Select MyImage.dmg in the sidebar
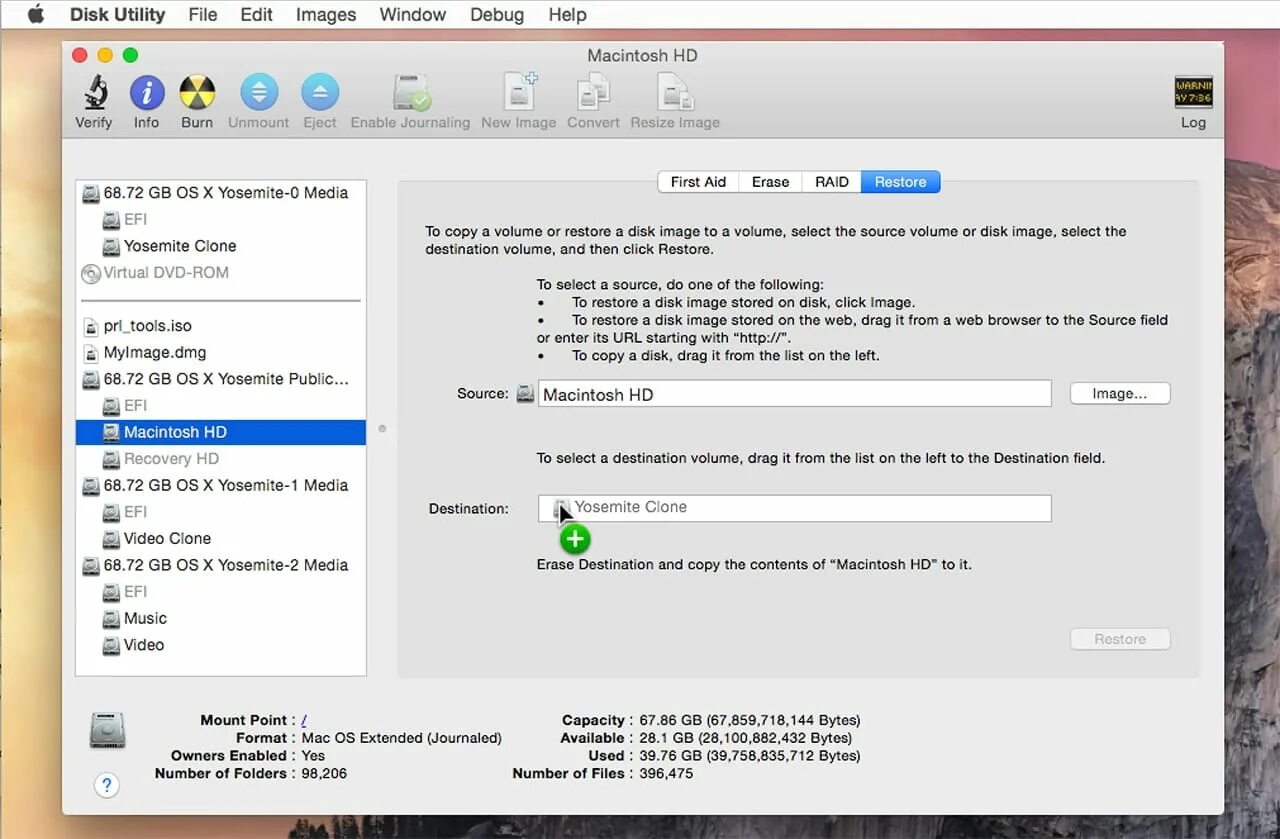 pyautogui.click(x=221, y=353)
